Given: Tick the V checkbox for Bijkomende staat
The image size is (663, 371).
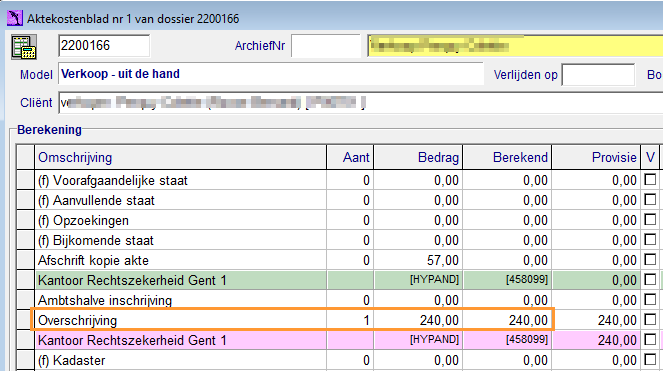Looking at the screenshot, I should coord(650,239).
